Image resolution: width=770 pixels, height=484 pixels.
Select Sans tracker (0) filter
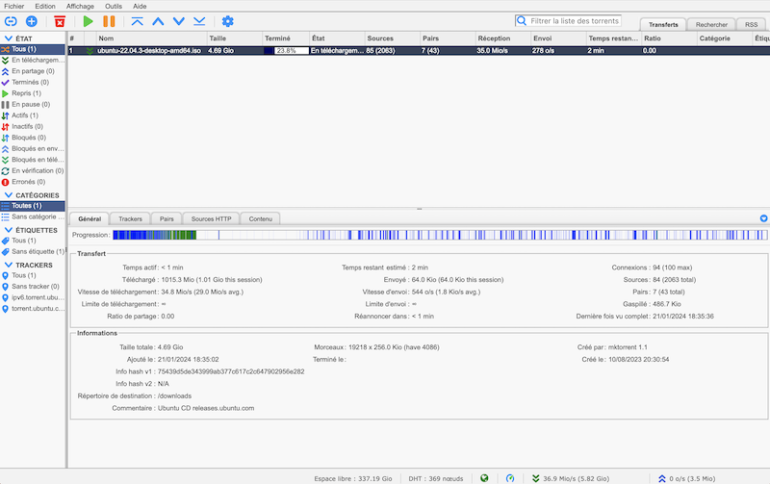pos(32,286)
